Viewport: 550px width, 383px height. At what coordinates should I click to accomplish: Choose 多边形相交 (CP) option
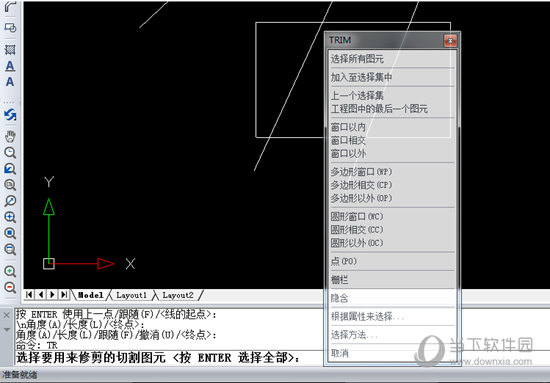point(392,185)
